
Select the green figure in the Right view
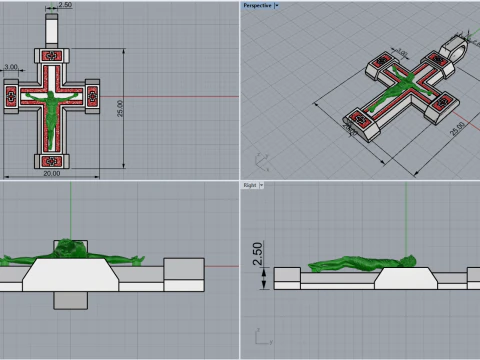click(362, 263)
